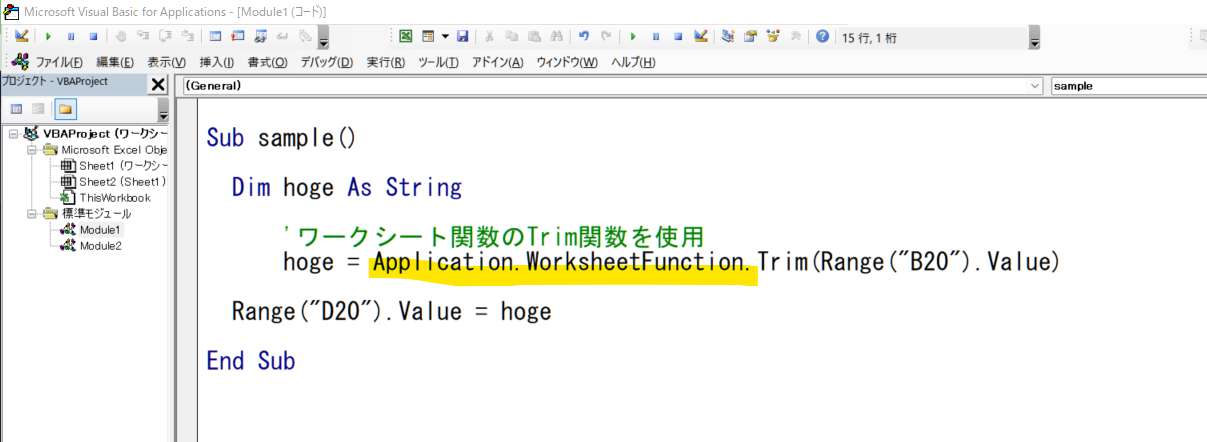Open the ツール(T) menu
This screenshot has height=442, width=1207.
(437, 62)
